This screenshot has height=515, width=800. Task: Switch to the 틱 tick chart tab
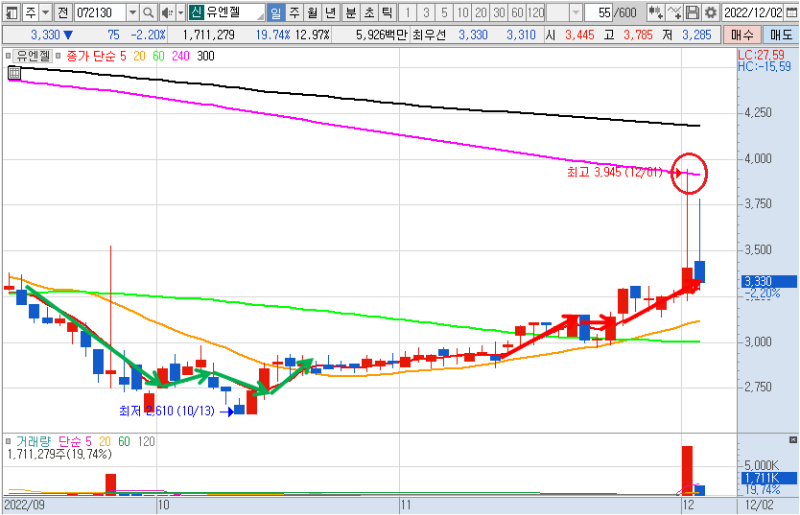(x=387, y=12)
